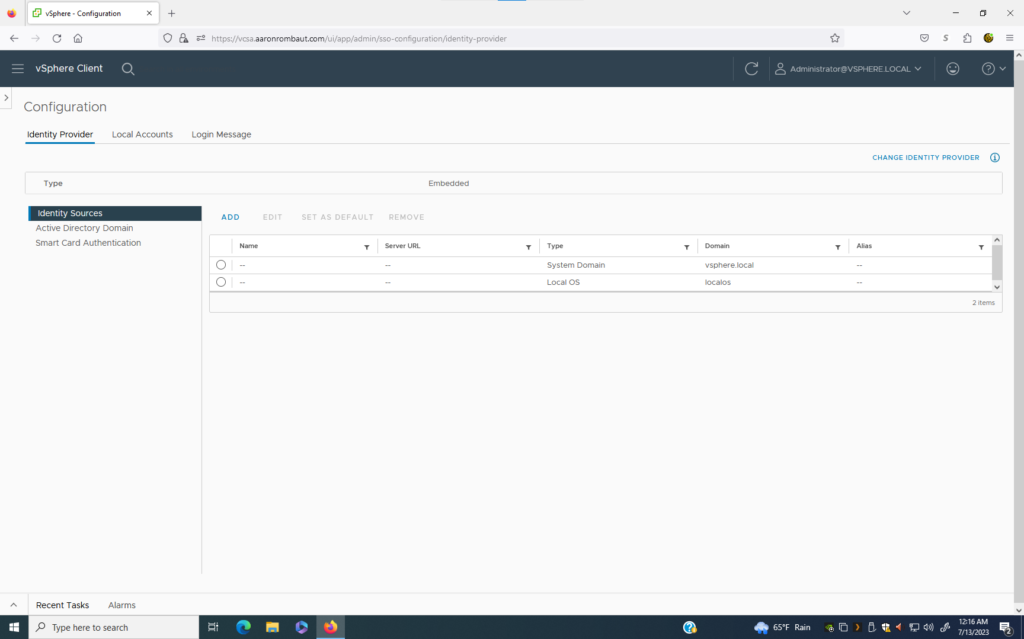This screenshot has height=639, width=1024.
Task: Select the Local OS row radio button
Action: pyautogui.click(x=221, y=282)
